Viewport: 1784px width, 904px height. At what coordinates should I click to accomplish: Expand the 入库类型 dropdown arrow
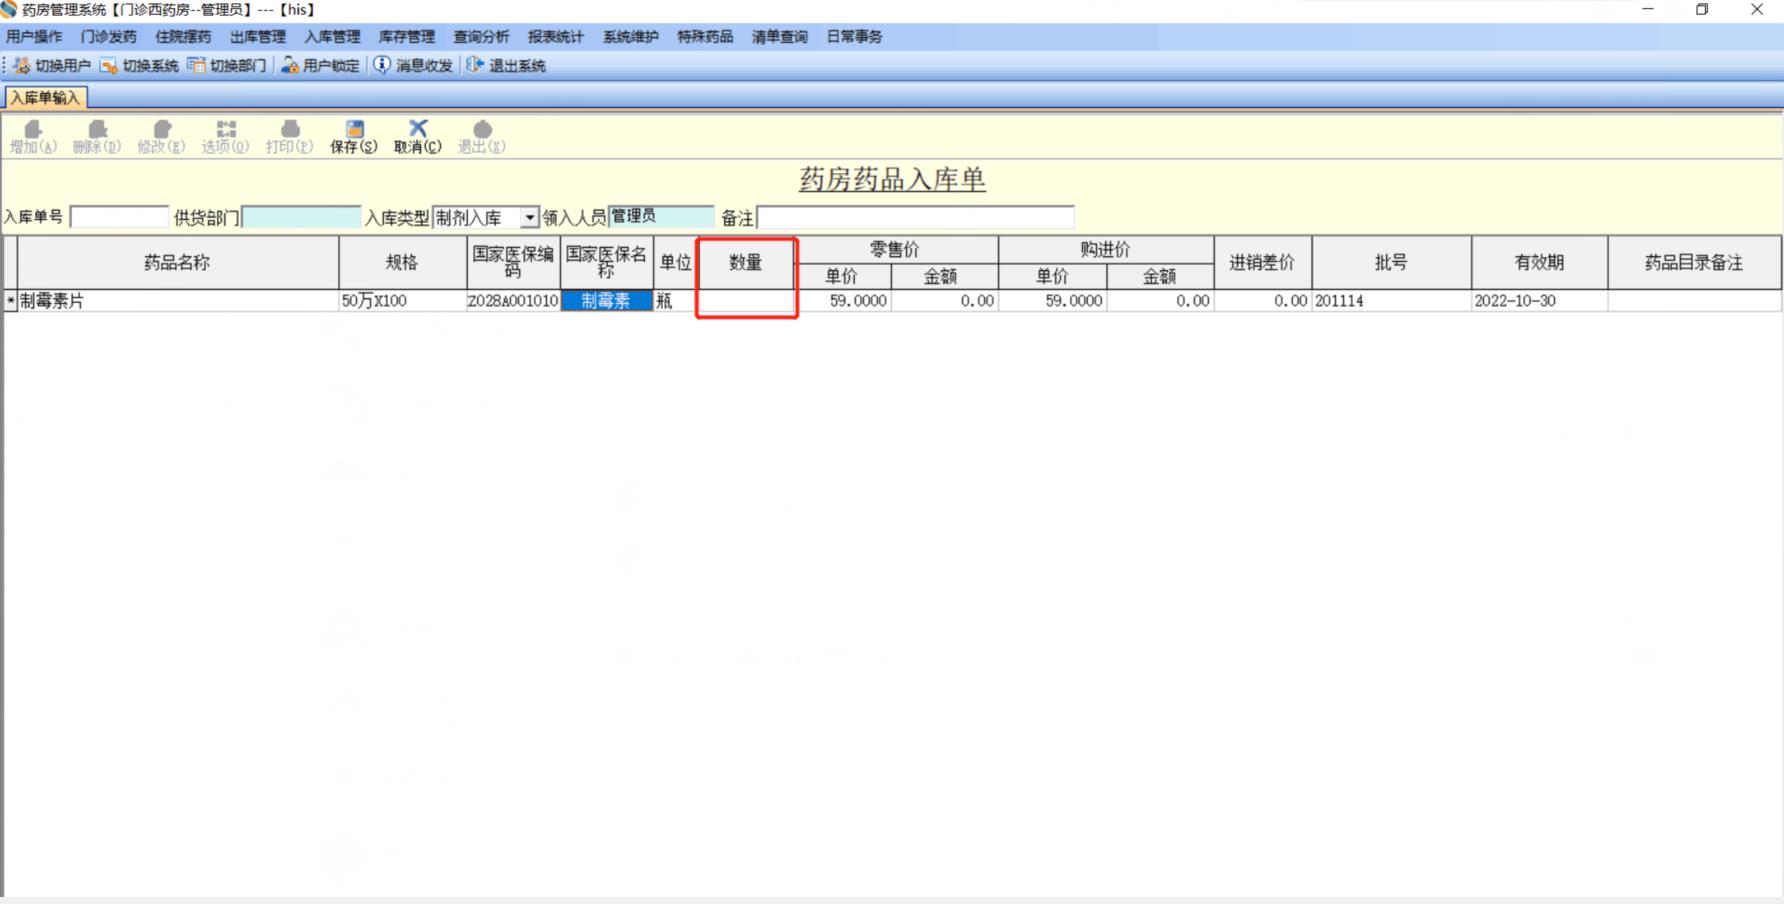coord(529,218)
